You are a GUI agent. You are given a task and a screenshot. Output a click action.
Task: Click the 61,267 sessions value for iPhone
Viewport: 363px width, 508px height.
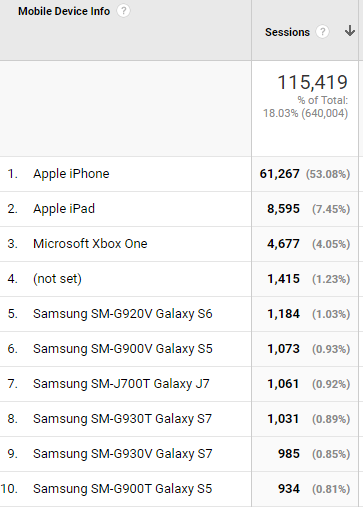pos(279,174)
